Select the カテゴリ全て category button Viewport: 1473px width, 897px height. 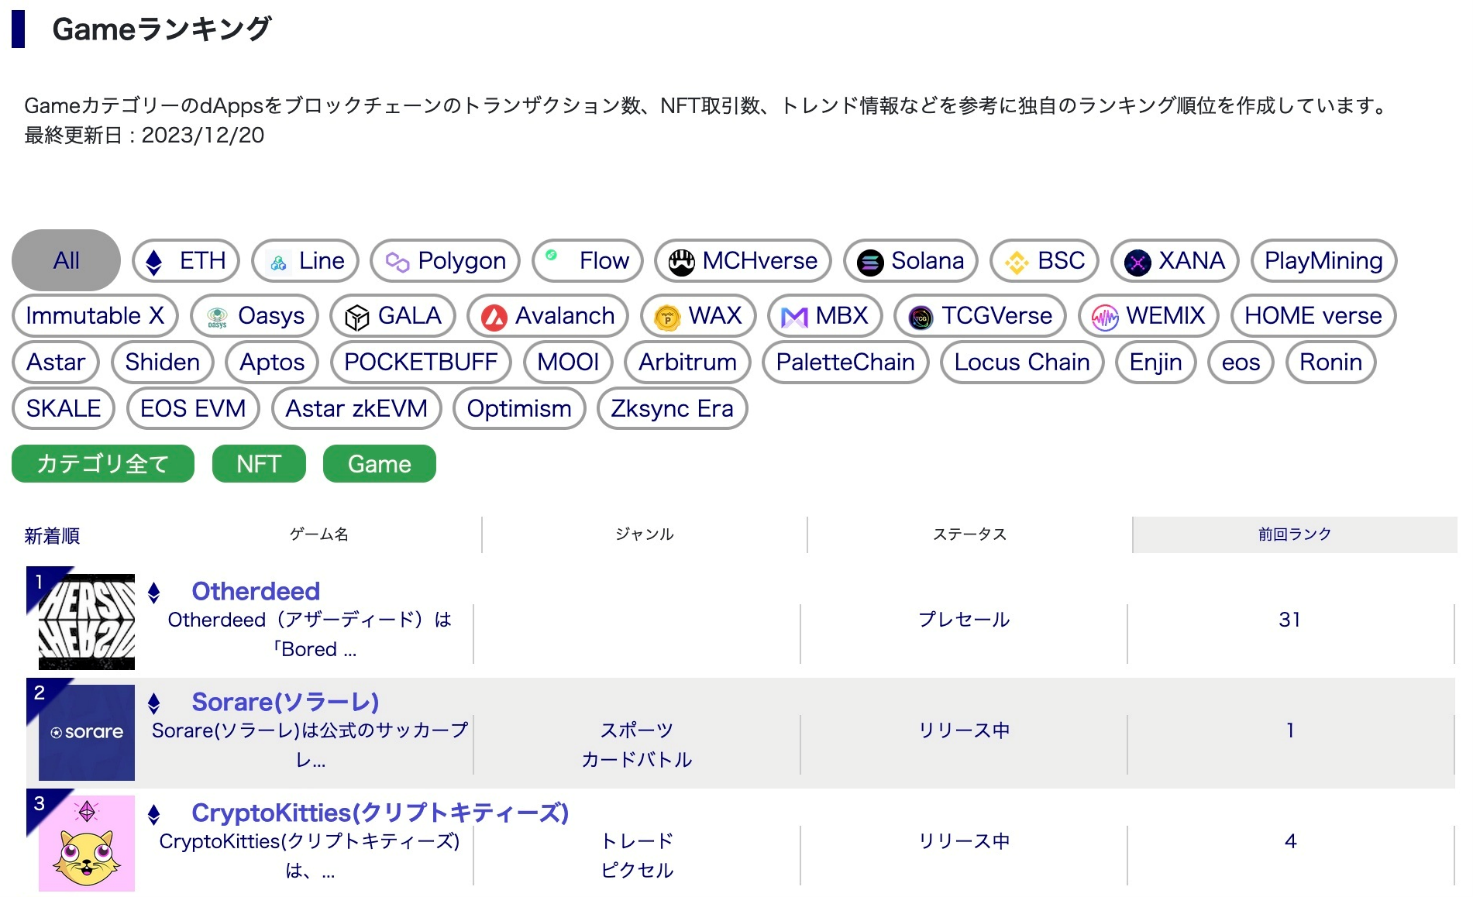103,464
